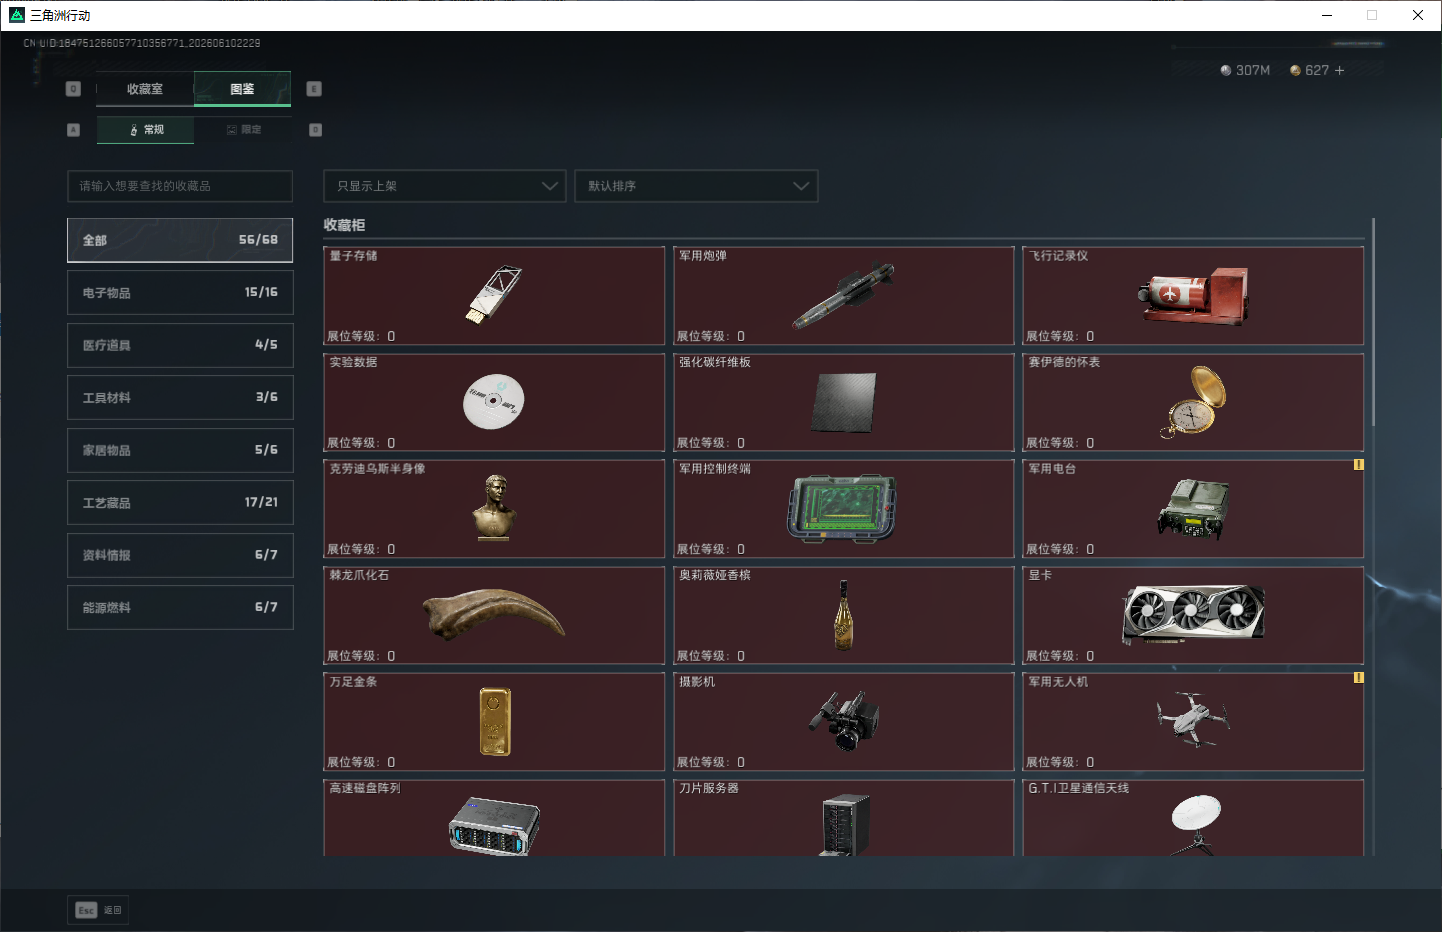Choose the 显卡 graphics card item
Screen dimensions: 1442x932
[x=1193, y=615]
